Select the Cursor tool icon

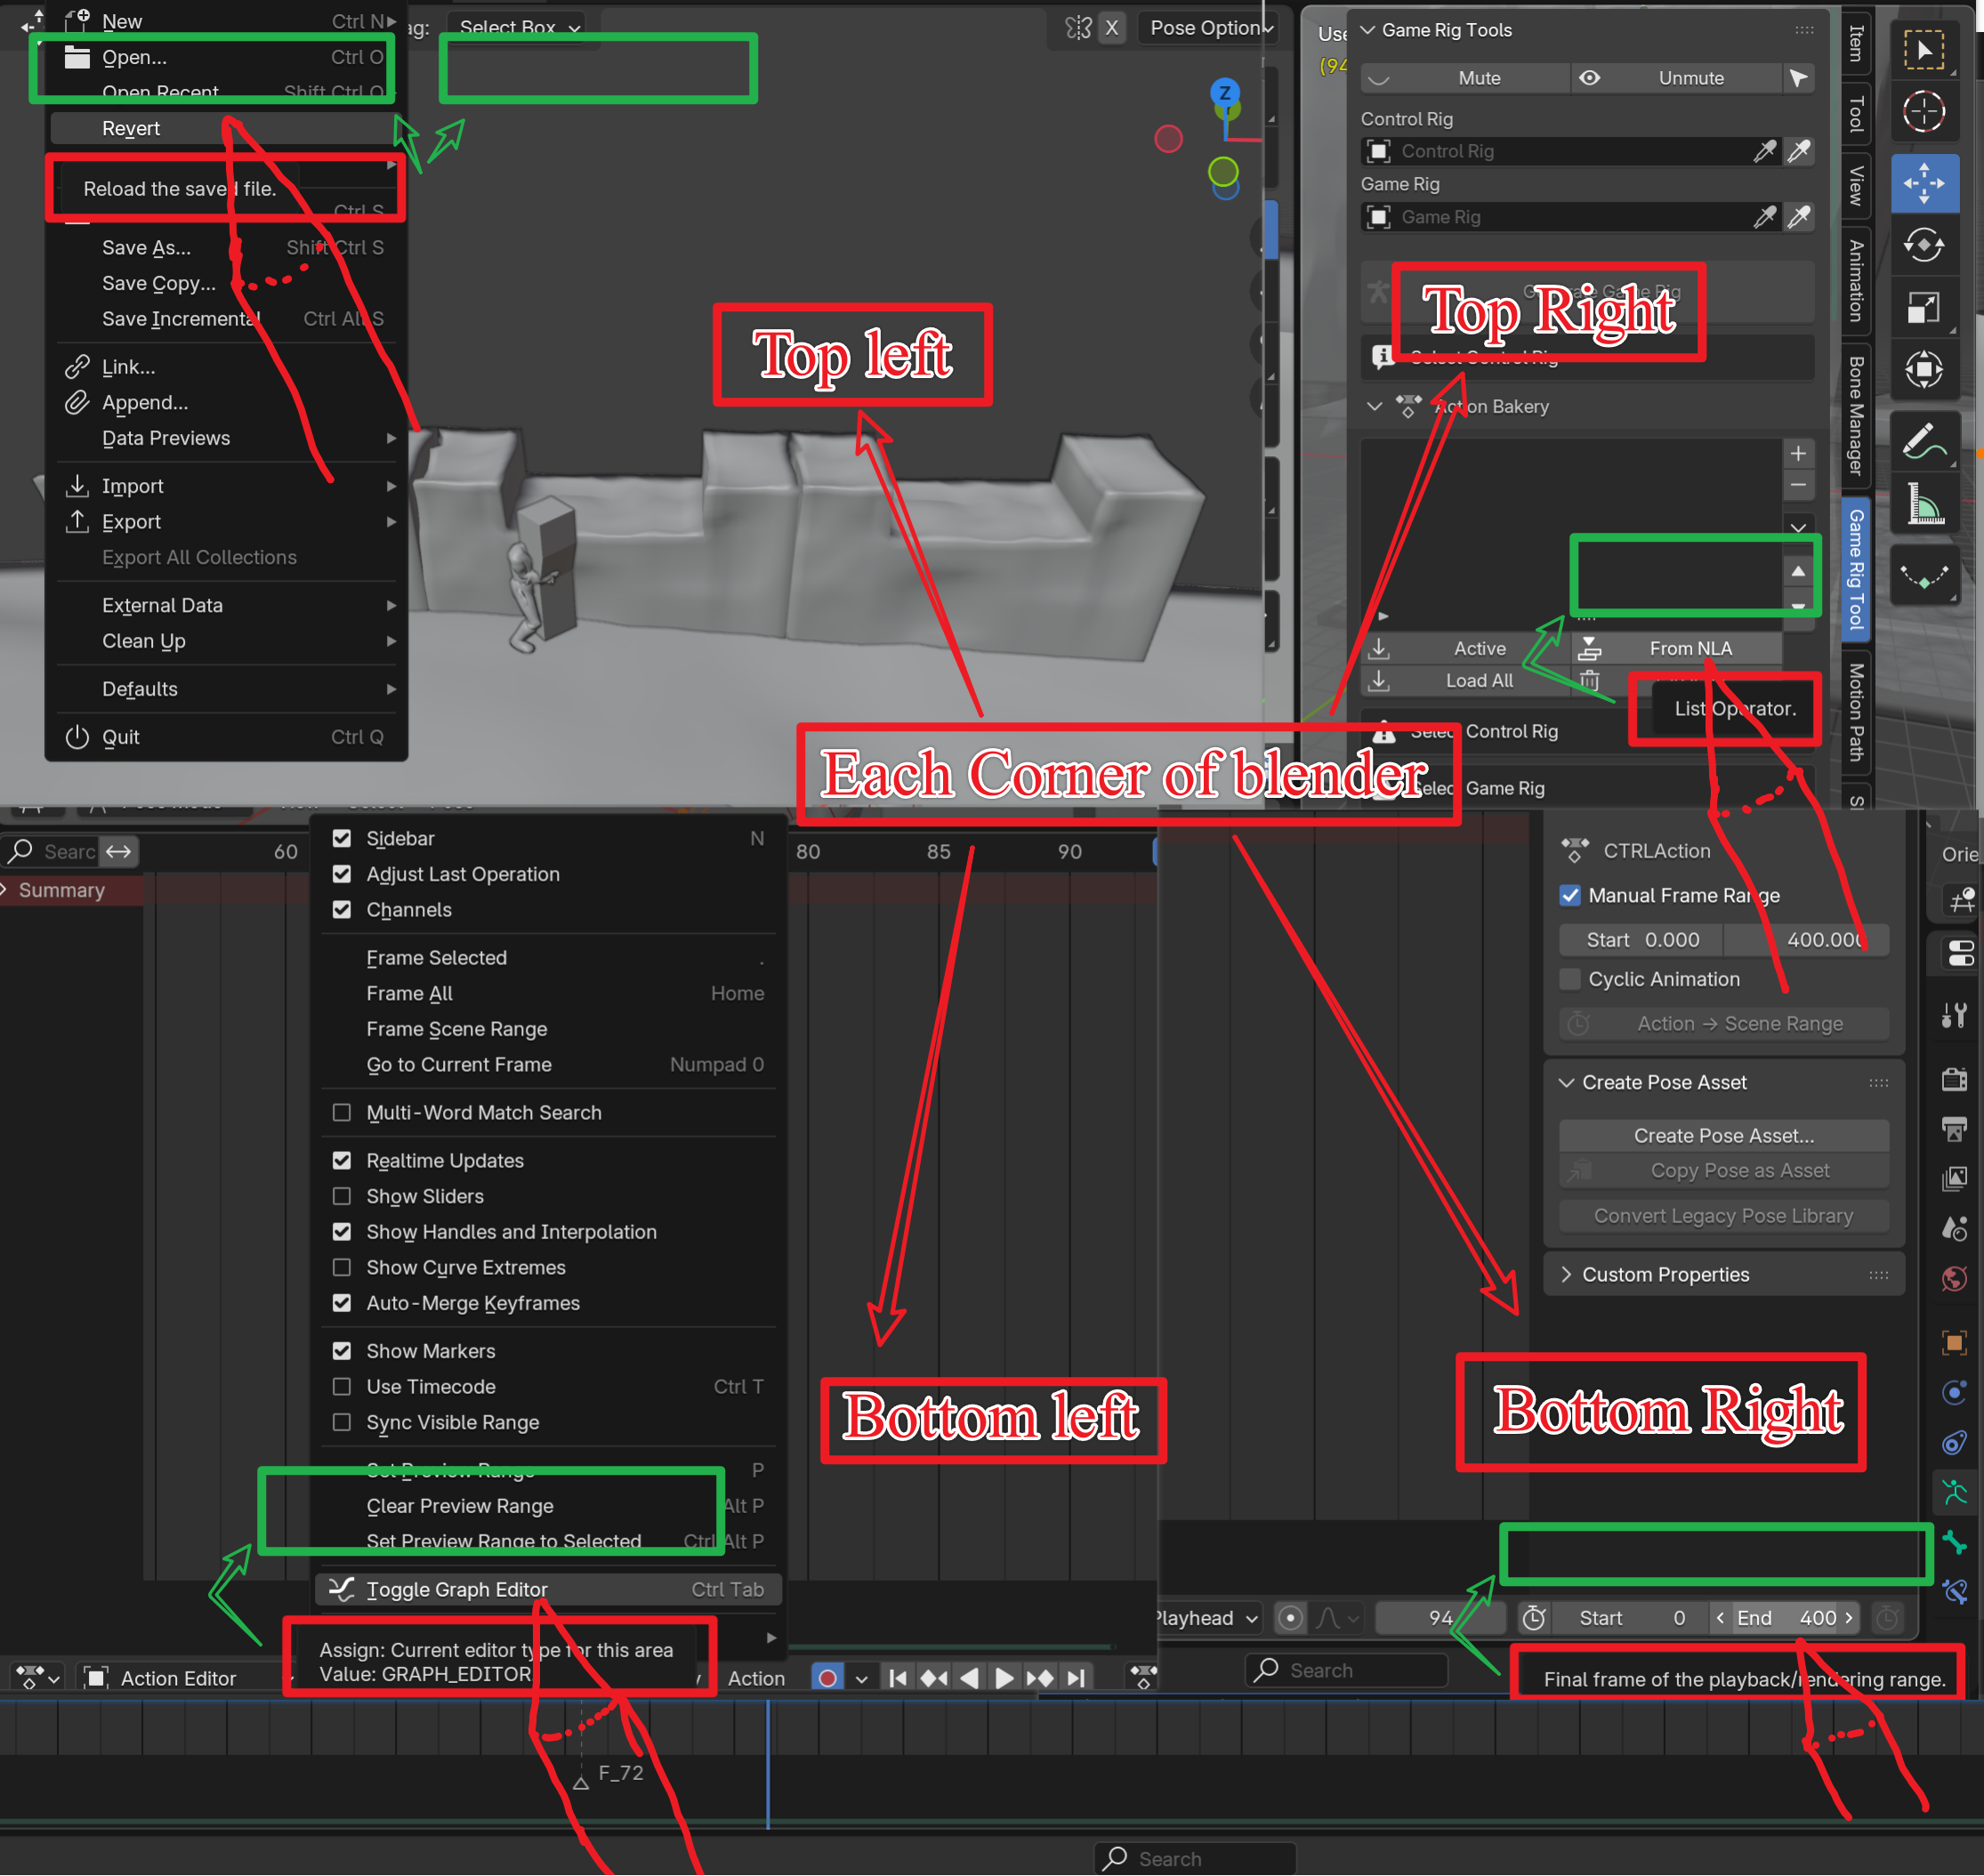tap(1924, 111)
